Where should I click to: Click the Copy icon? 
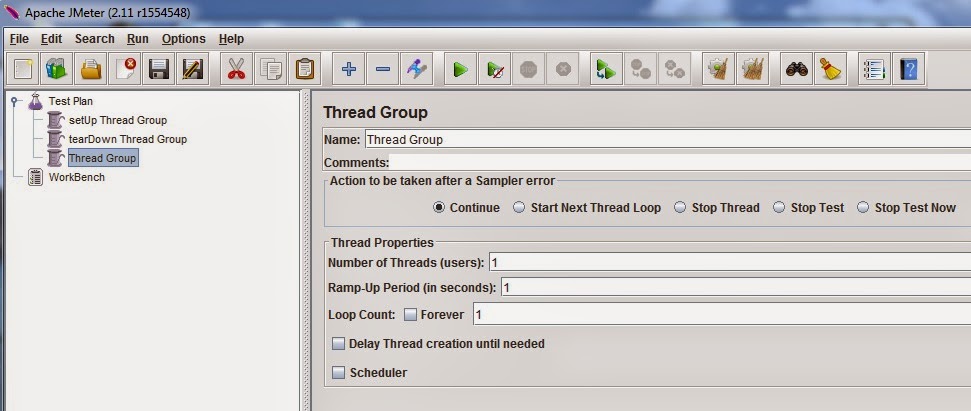271,69
